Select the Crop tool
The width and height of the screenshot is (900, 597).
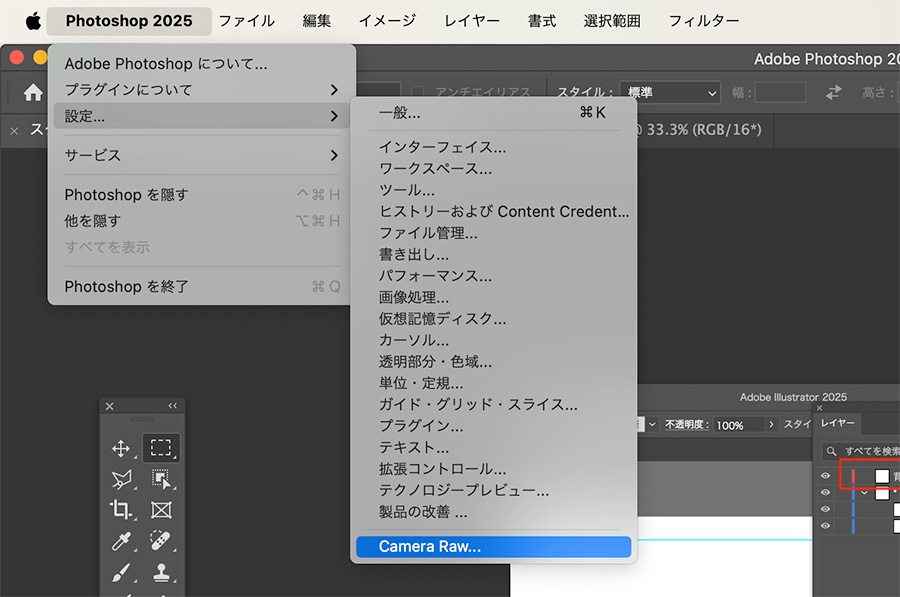click(x=121, y=510)
